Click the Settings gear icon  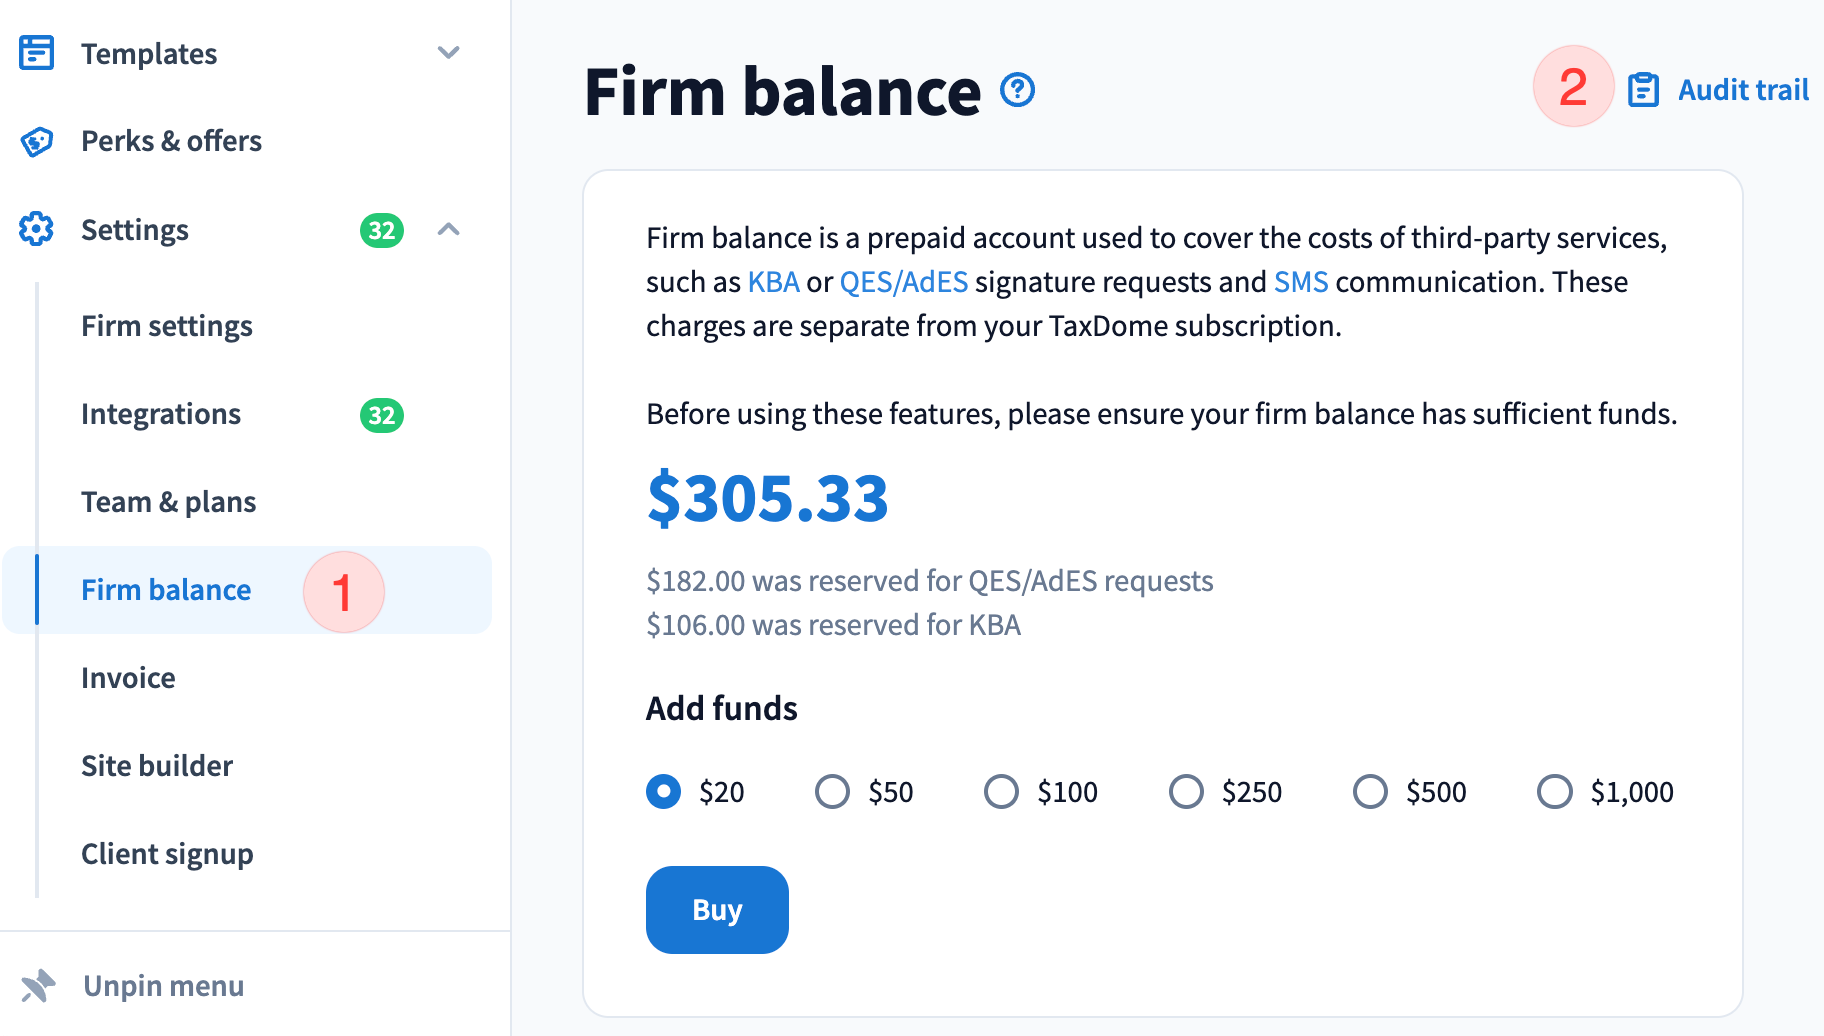pos(37,229)
